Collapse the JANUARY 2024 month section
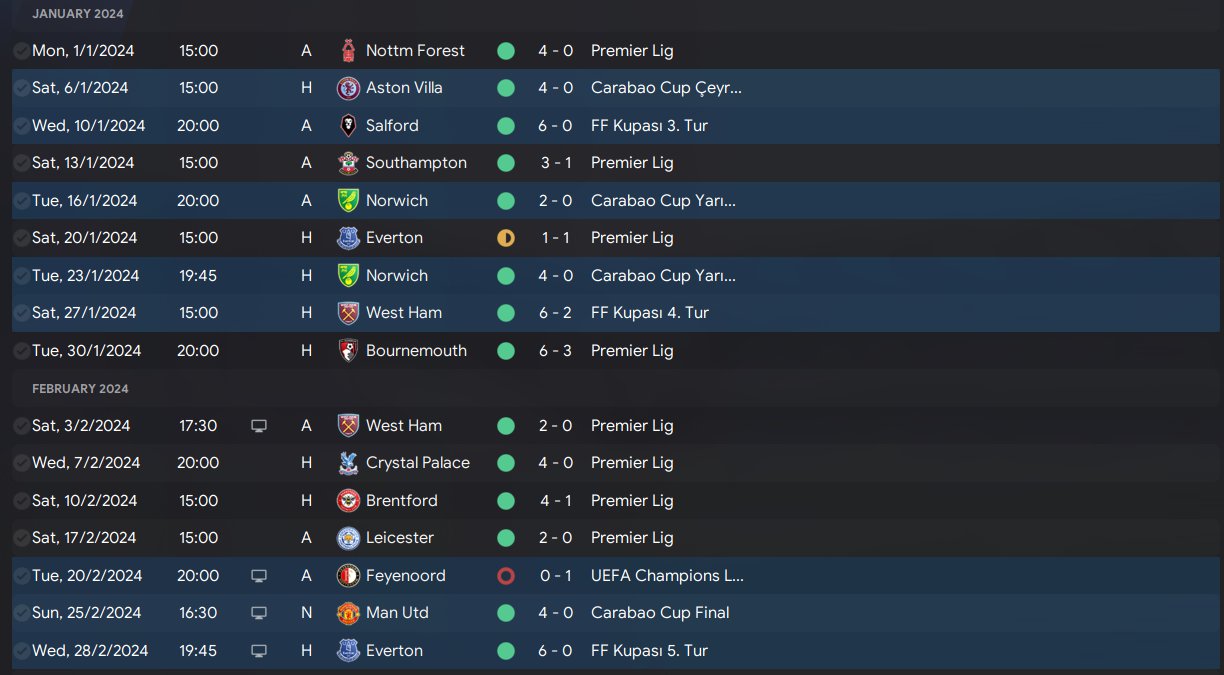Screen dimensions: 1224x675 80,14
